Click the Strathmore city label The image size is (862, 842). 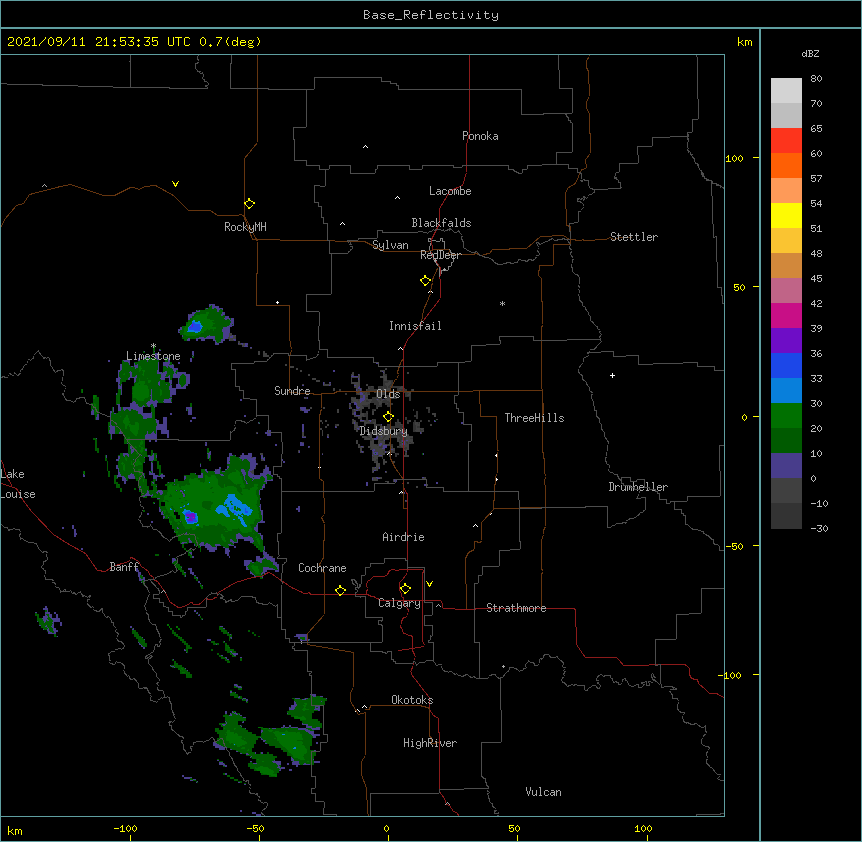pyautogui.click(x=516, y=608)
